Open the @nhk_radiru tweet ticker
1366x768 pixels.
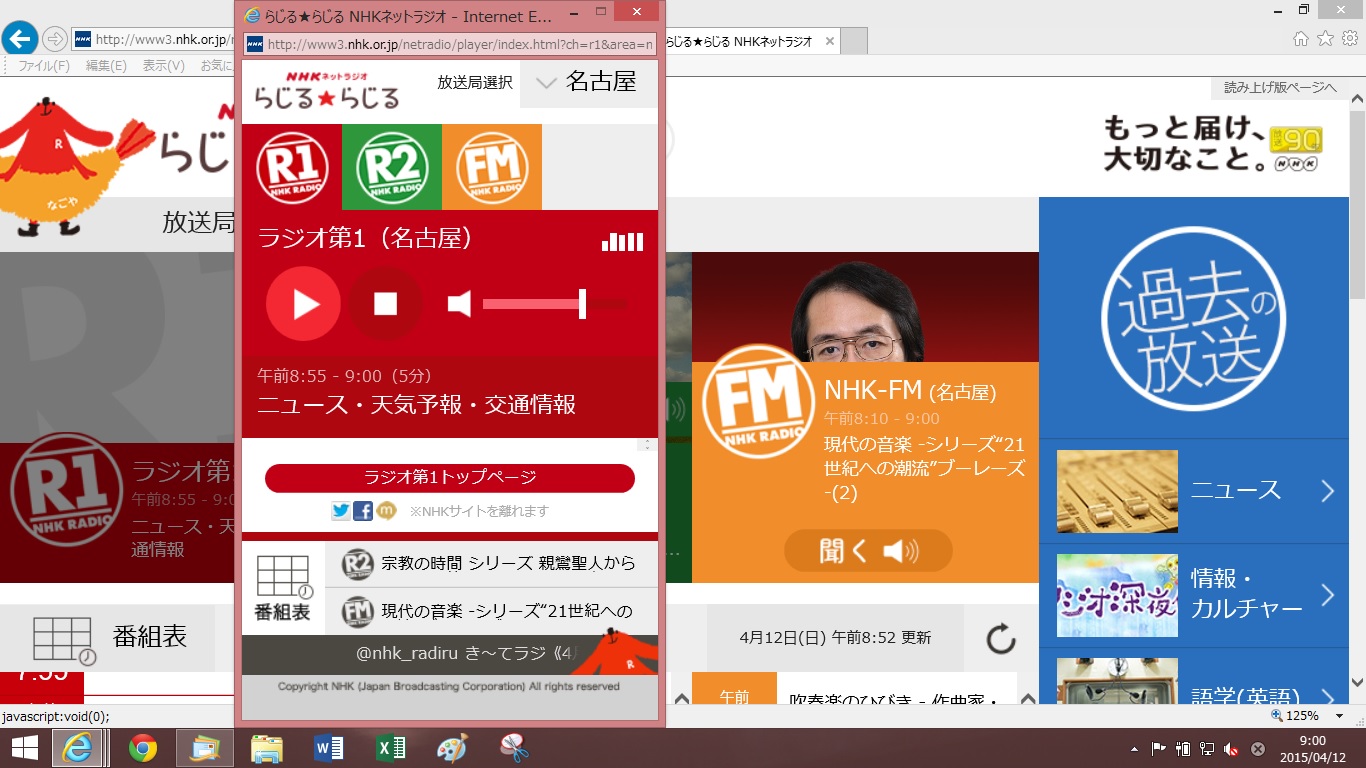(x=450, y=654)
